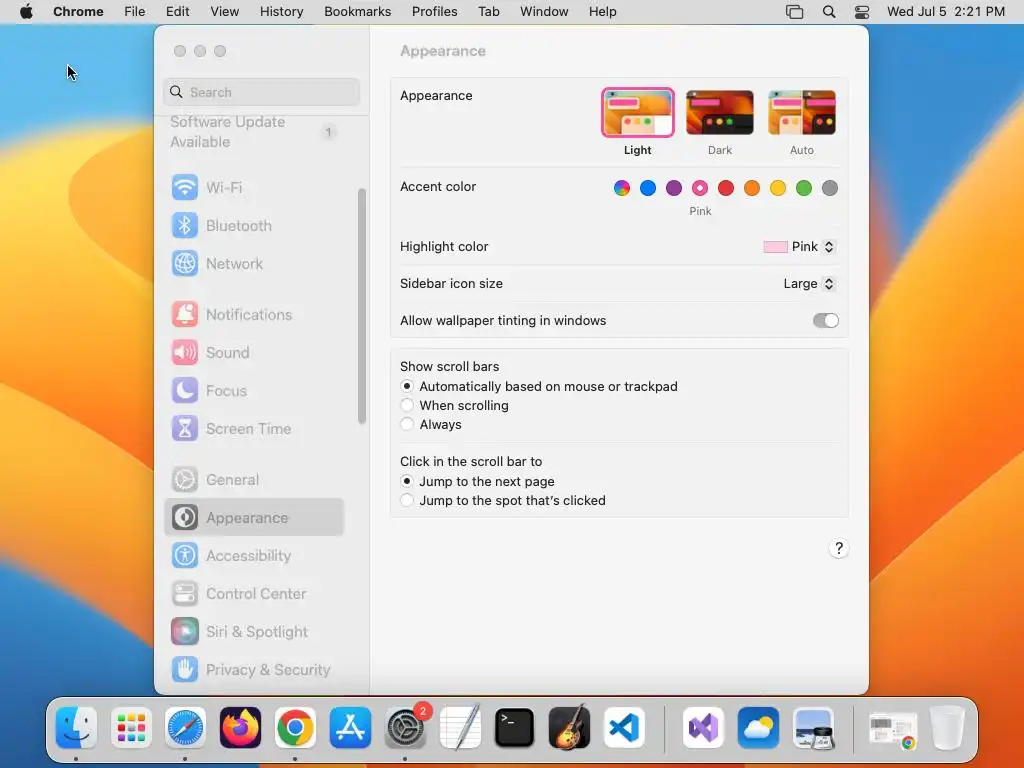Screen dimensions: 1024x768
Task: Select When scrolling radio option
Action: pos(407,406)
